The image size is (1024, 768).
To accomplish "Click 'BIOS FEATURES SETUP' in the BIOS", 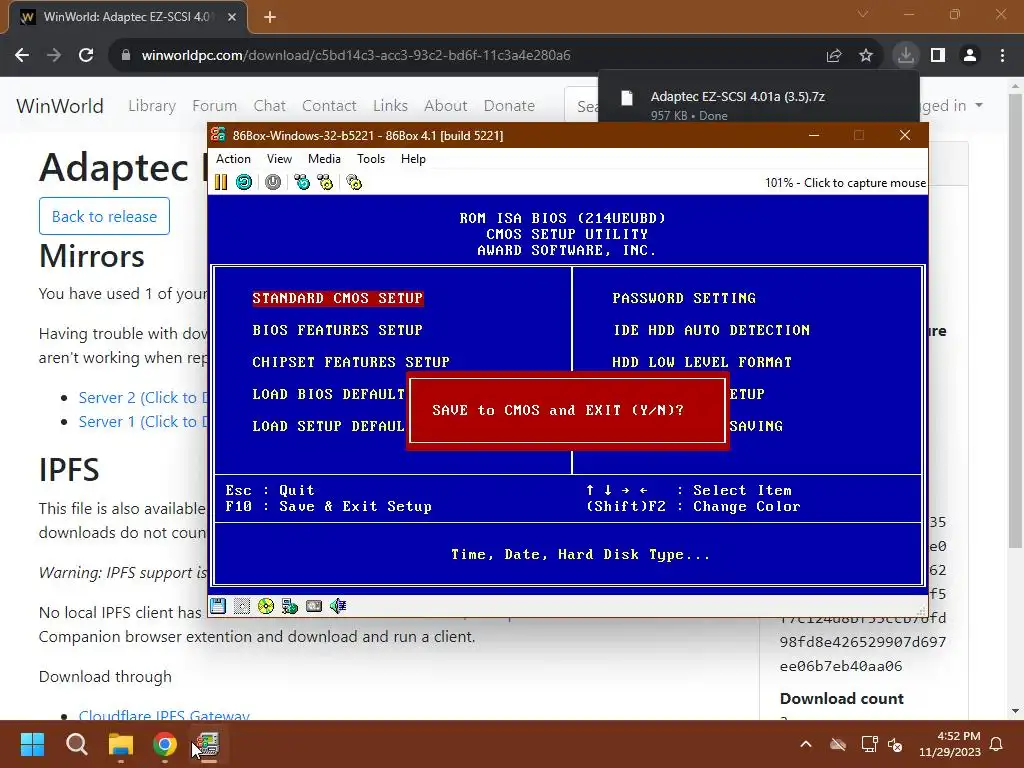I will tap(337, 330).
